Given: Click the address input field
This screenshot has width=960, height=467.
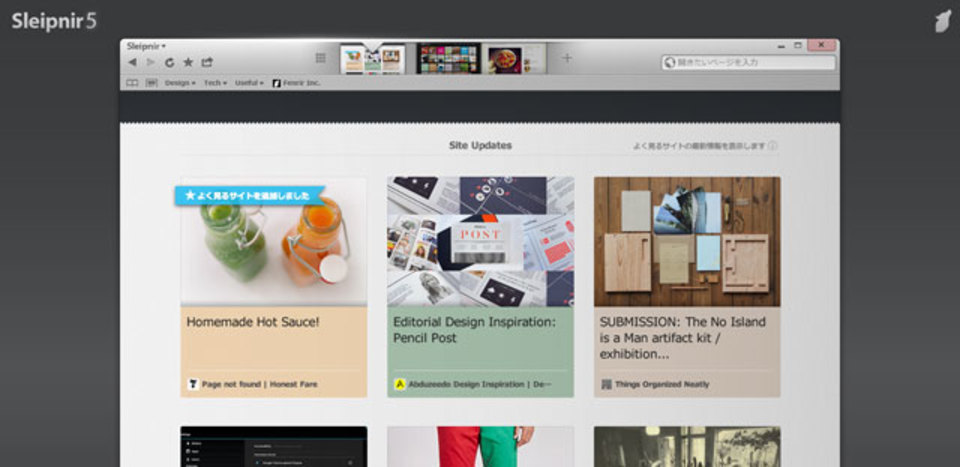Looking at the screenshot, I should [748, 62].
